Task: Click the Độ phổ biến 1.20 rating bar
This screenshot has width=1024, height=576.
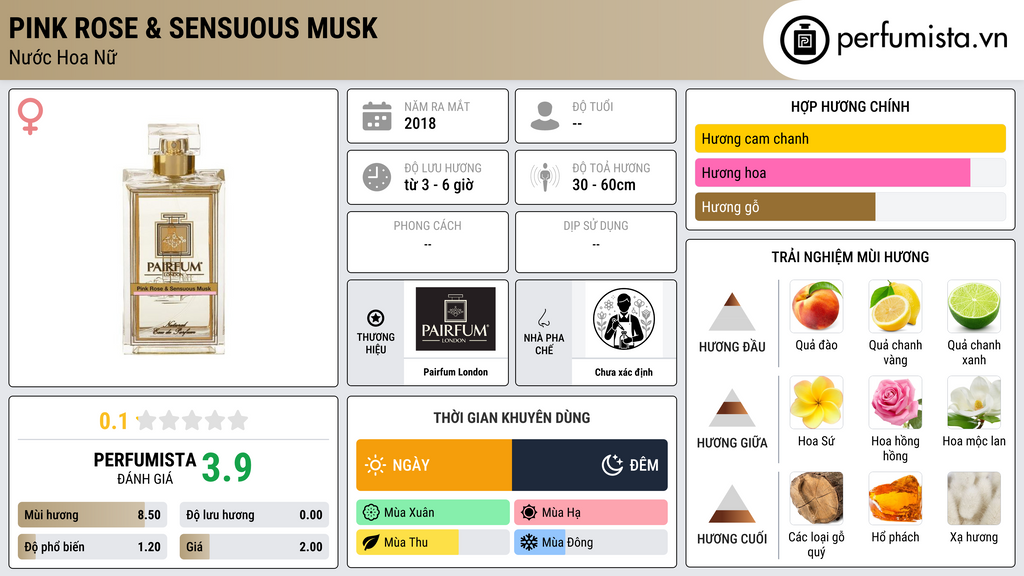Action: click(92, 547)
